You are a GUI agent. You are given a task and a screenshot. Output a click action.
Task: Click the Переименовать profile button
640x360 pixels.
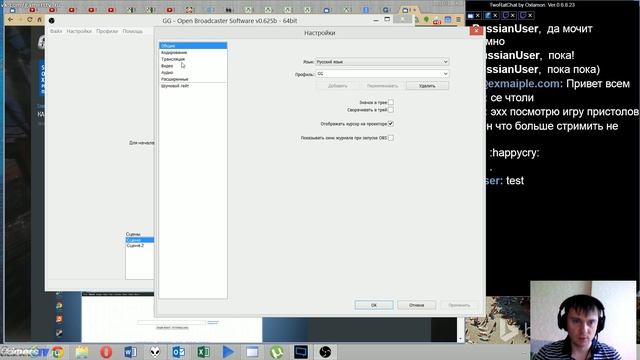(382, 86)
